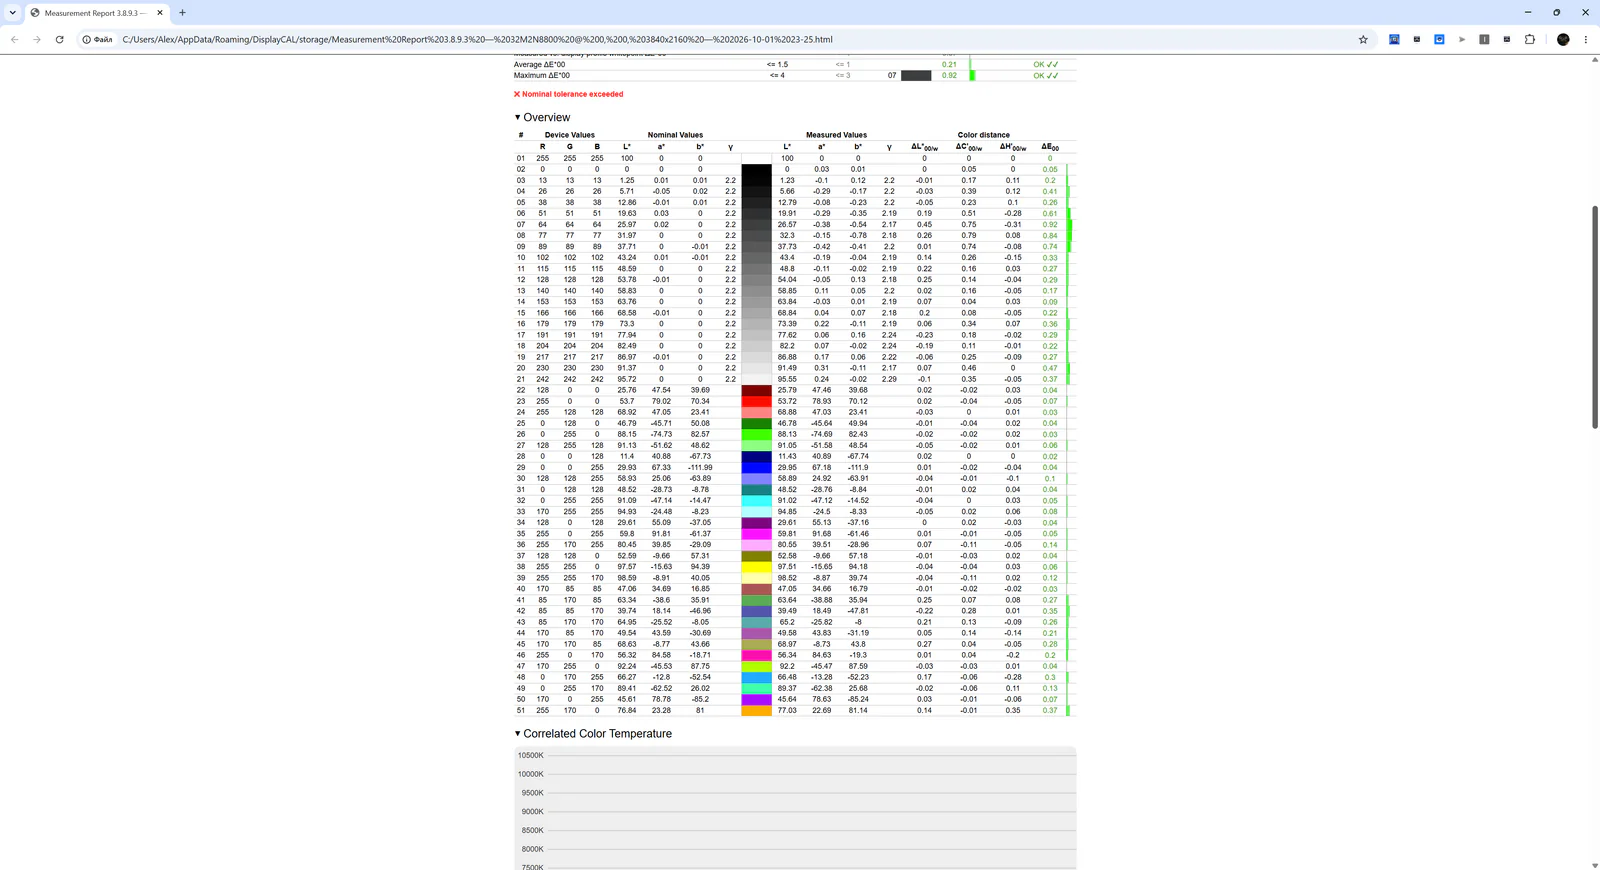Close the Measurement Report tab

pos(160,13)
